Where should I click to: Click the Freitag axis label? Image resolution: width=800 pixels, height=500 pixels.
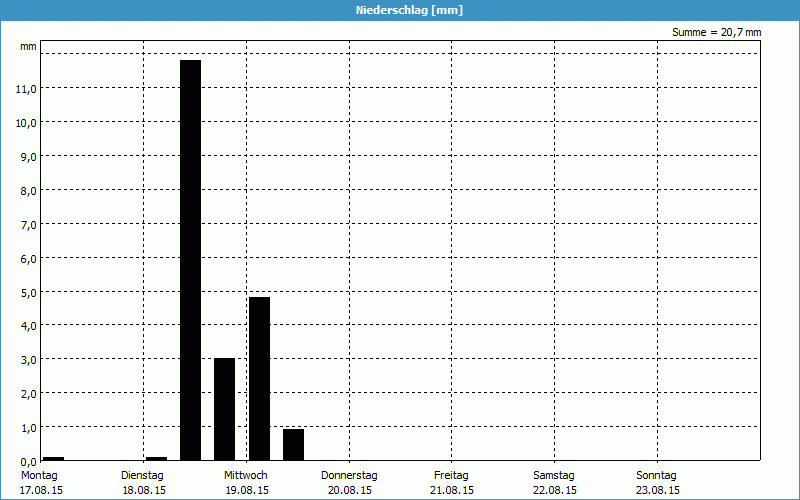[451, 475]
